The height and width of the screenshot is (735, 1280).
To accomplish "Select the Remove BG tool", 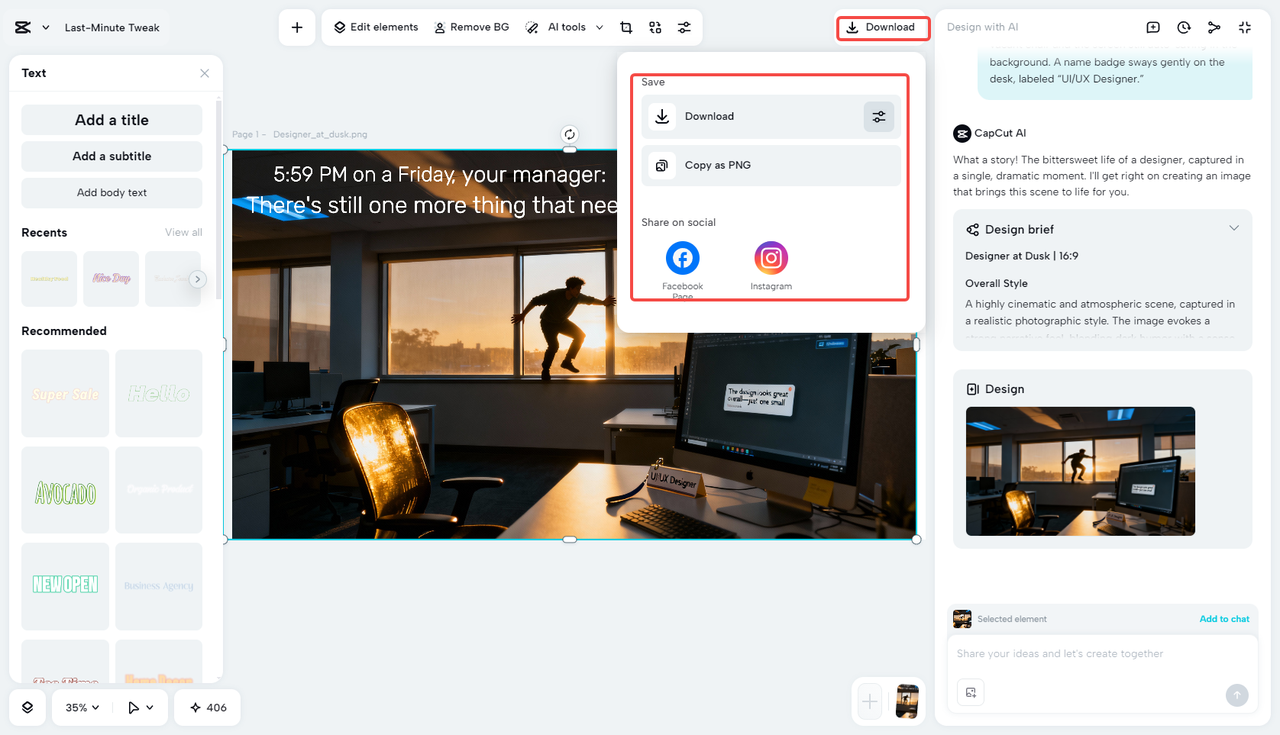I will click(x=471, y=27).
